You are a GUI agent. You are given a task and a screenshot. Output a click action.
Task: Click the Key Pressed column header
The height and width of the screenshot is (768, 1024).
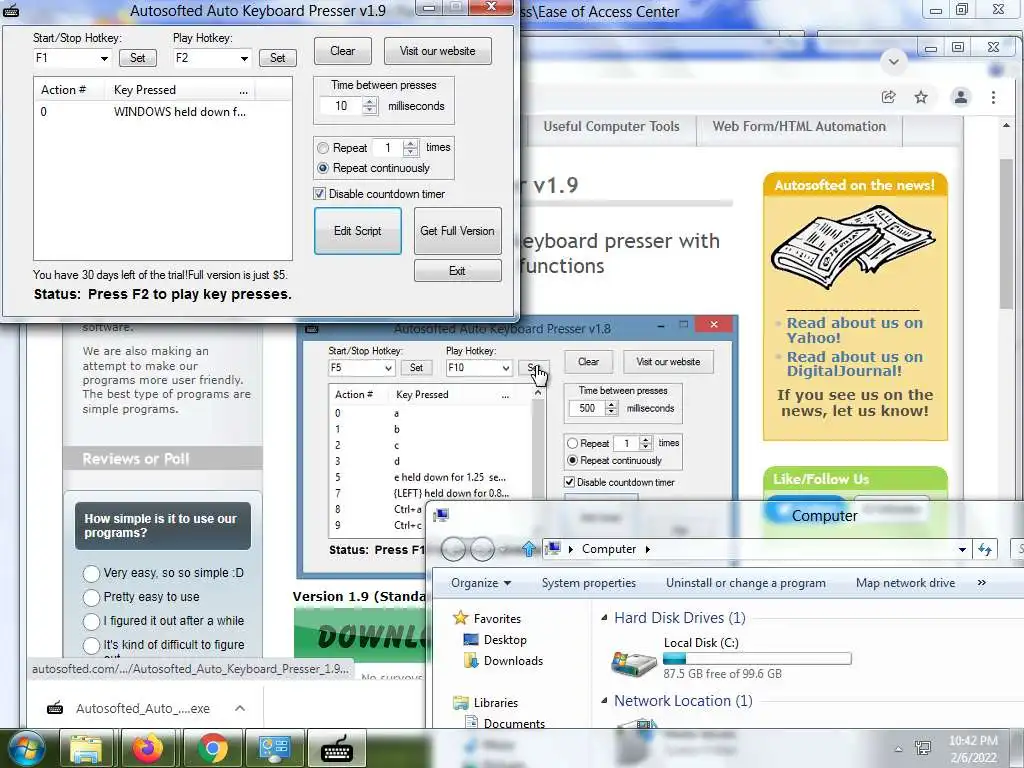[145, 90]
